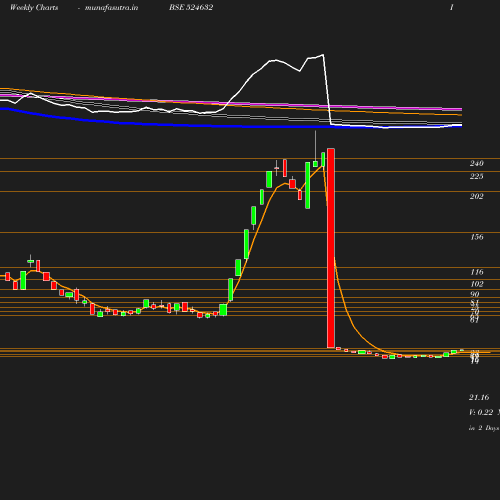This screenshot has width=500, height=500.
Task: Click the 116 price level label
Action: (x=477, y=272)
